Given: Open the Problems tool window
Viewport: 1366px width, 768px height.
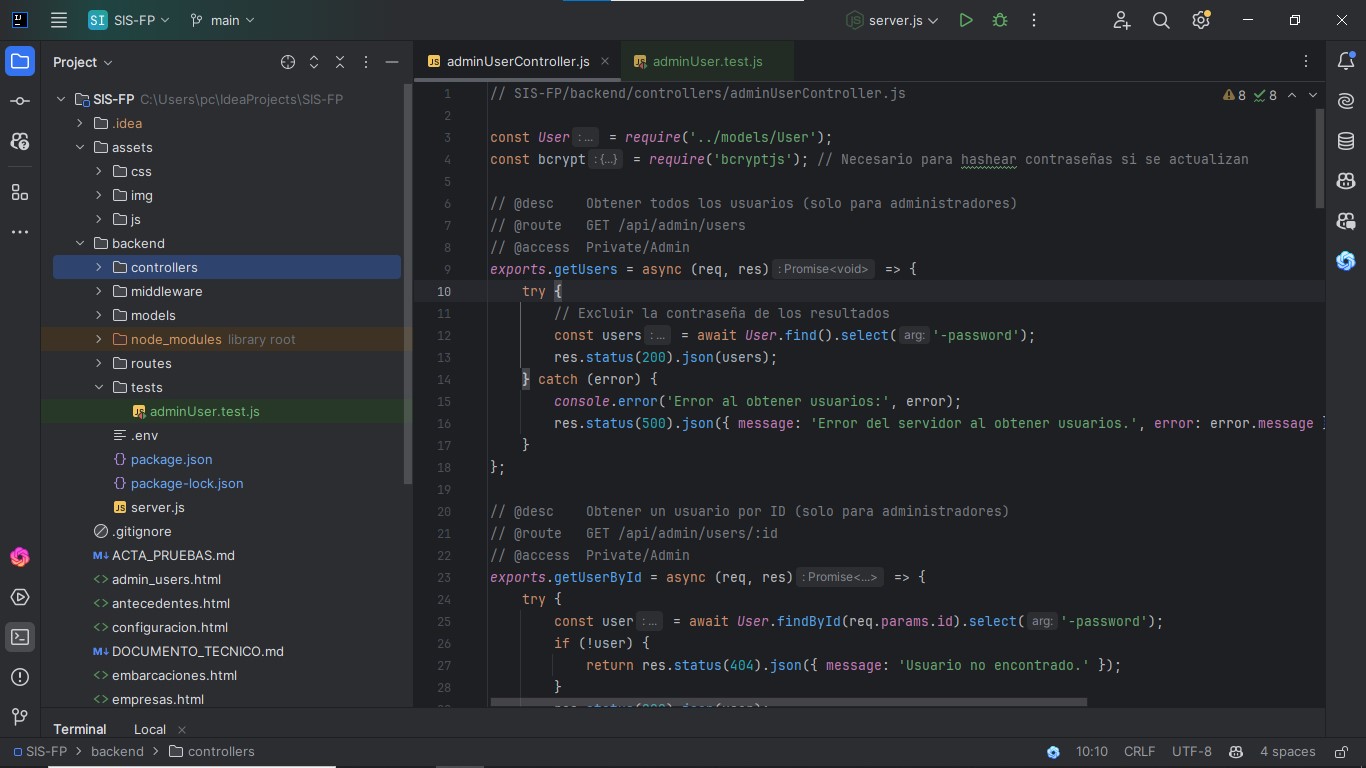Looking at the screenshot, I should [20, 677].
